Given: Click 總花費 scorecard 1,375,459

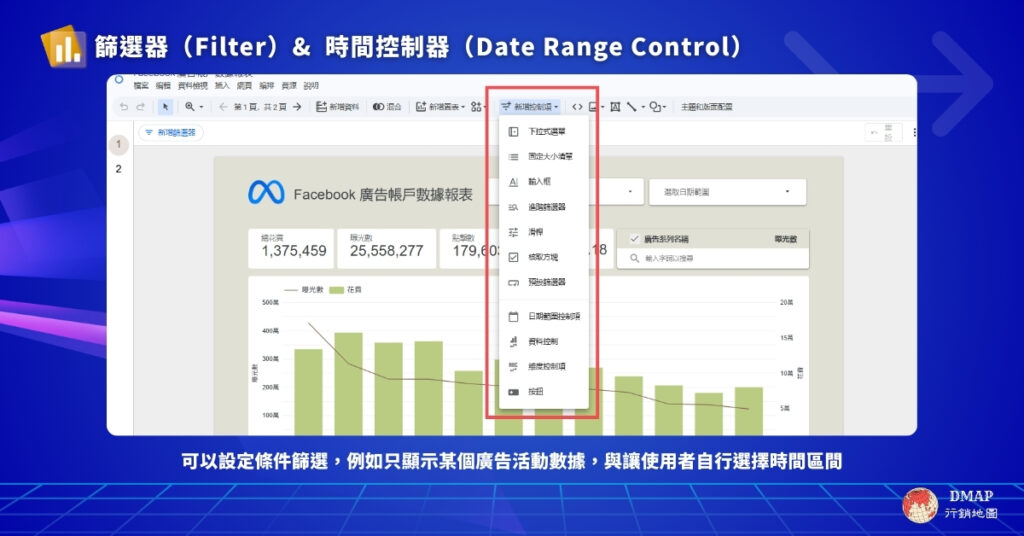Looking at the screenshot, I should coord(291,248).
